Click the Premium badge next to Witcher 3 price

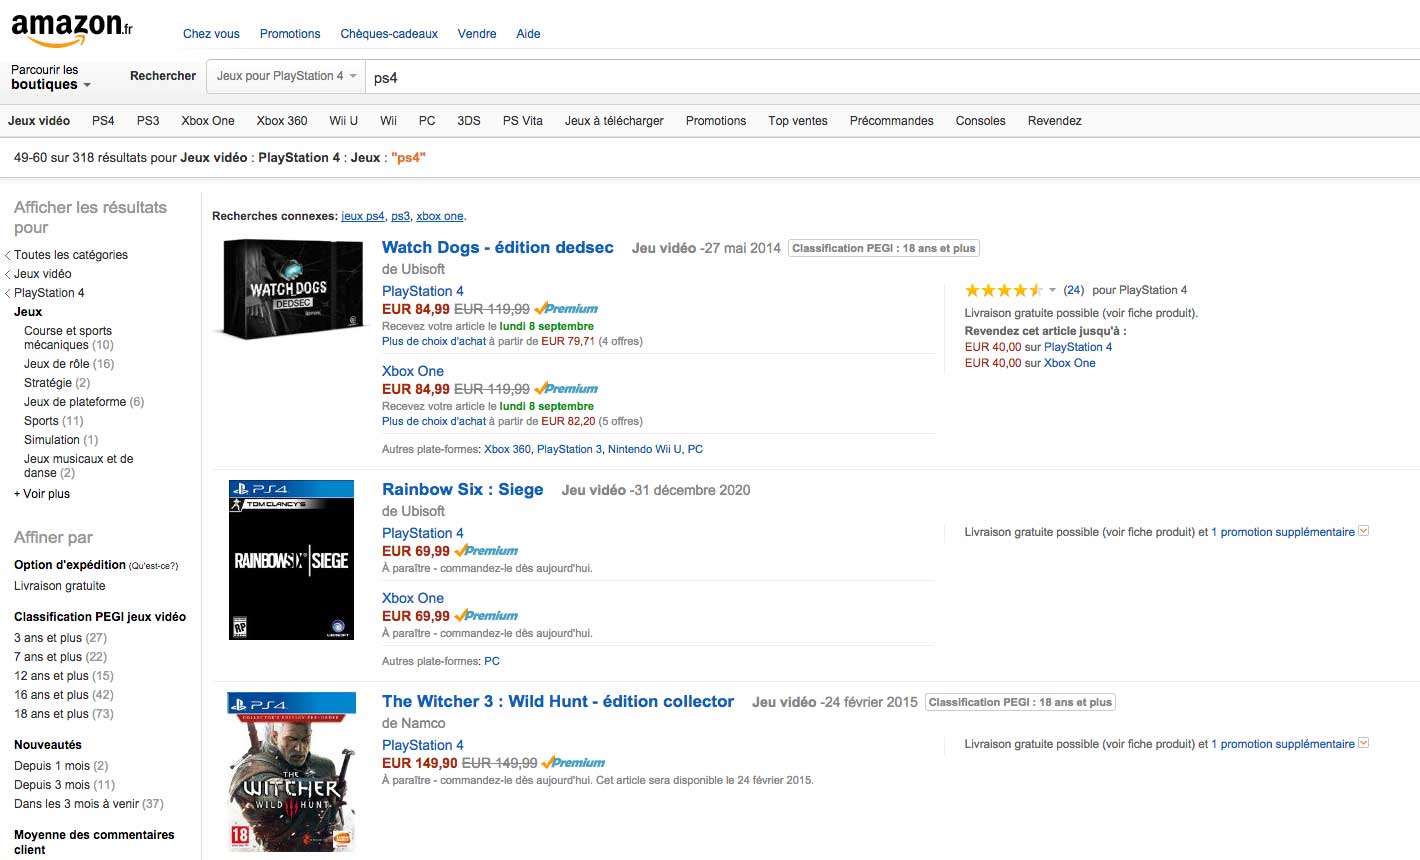tap(573, 763)
